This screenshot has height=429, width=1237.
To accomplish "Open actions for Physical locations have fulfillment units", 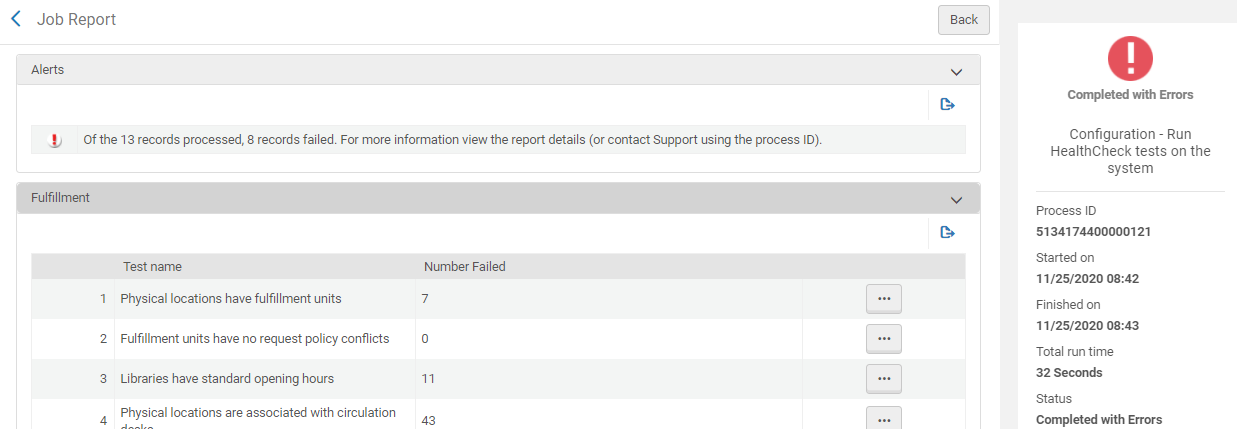I will pyautogui.click(x=883, y=298).
